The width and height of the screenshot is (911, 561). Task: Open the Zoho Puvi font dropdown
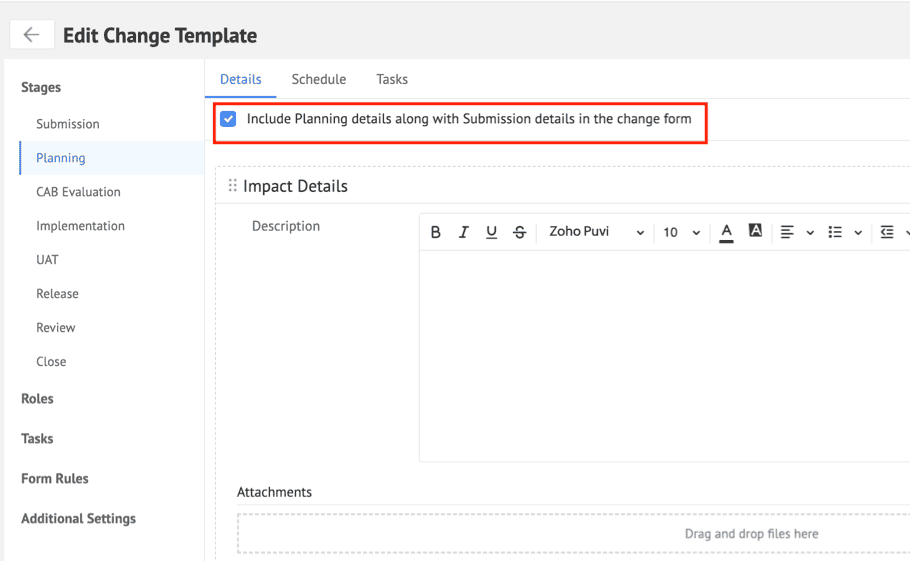tap(596, 232)
